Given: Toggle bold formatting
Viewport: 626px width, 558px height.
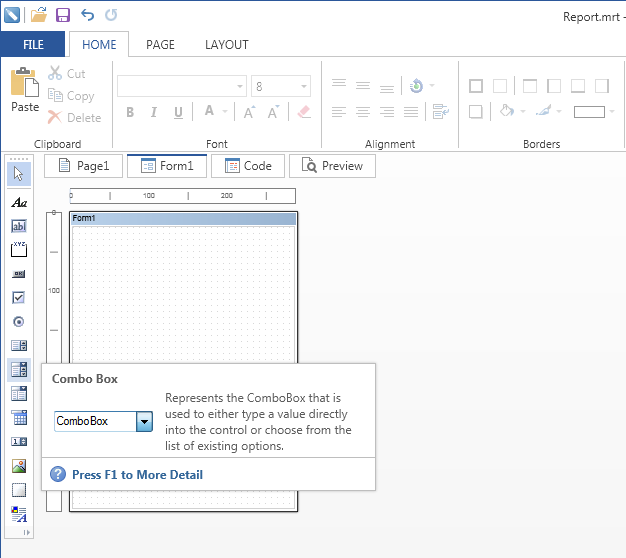Looking at the screenshot, I should coord(130,112).
